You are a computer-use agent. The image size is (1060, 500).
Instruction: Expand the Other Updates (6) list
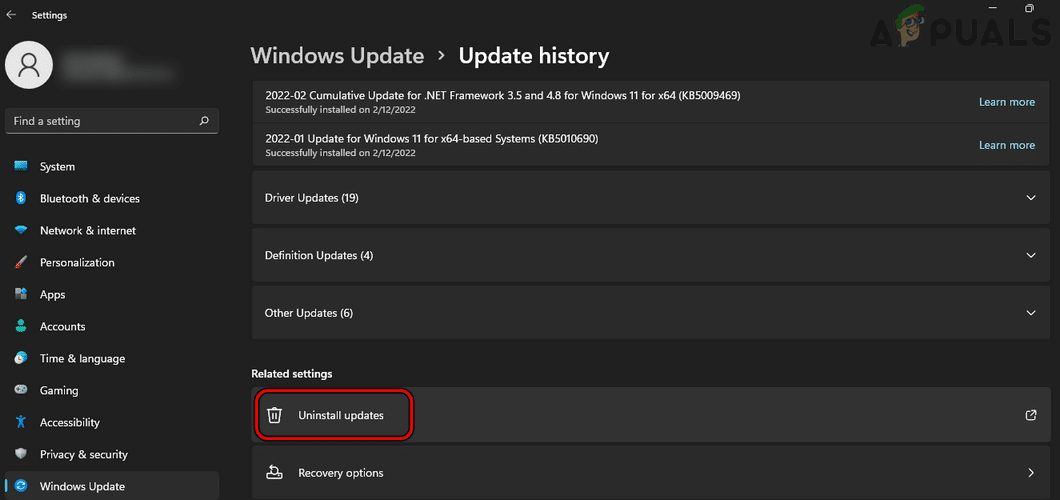click(1031, 313)
